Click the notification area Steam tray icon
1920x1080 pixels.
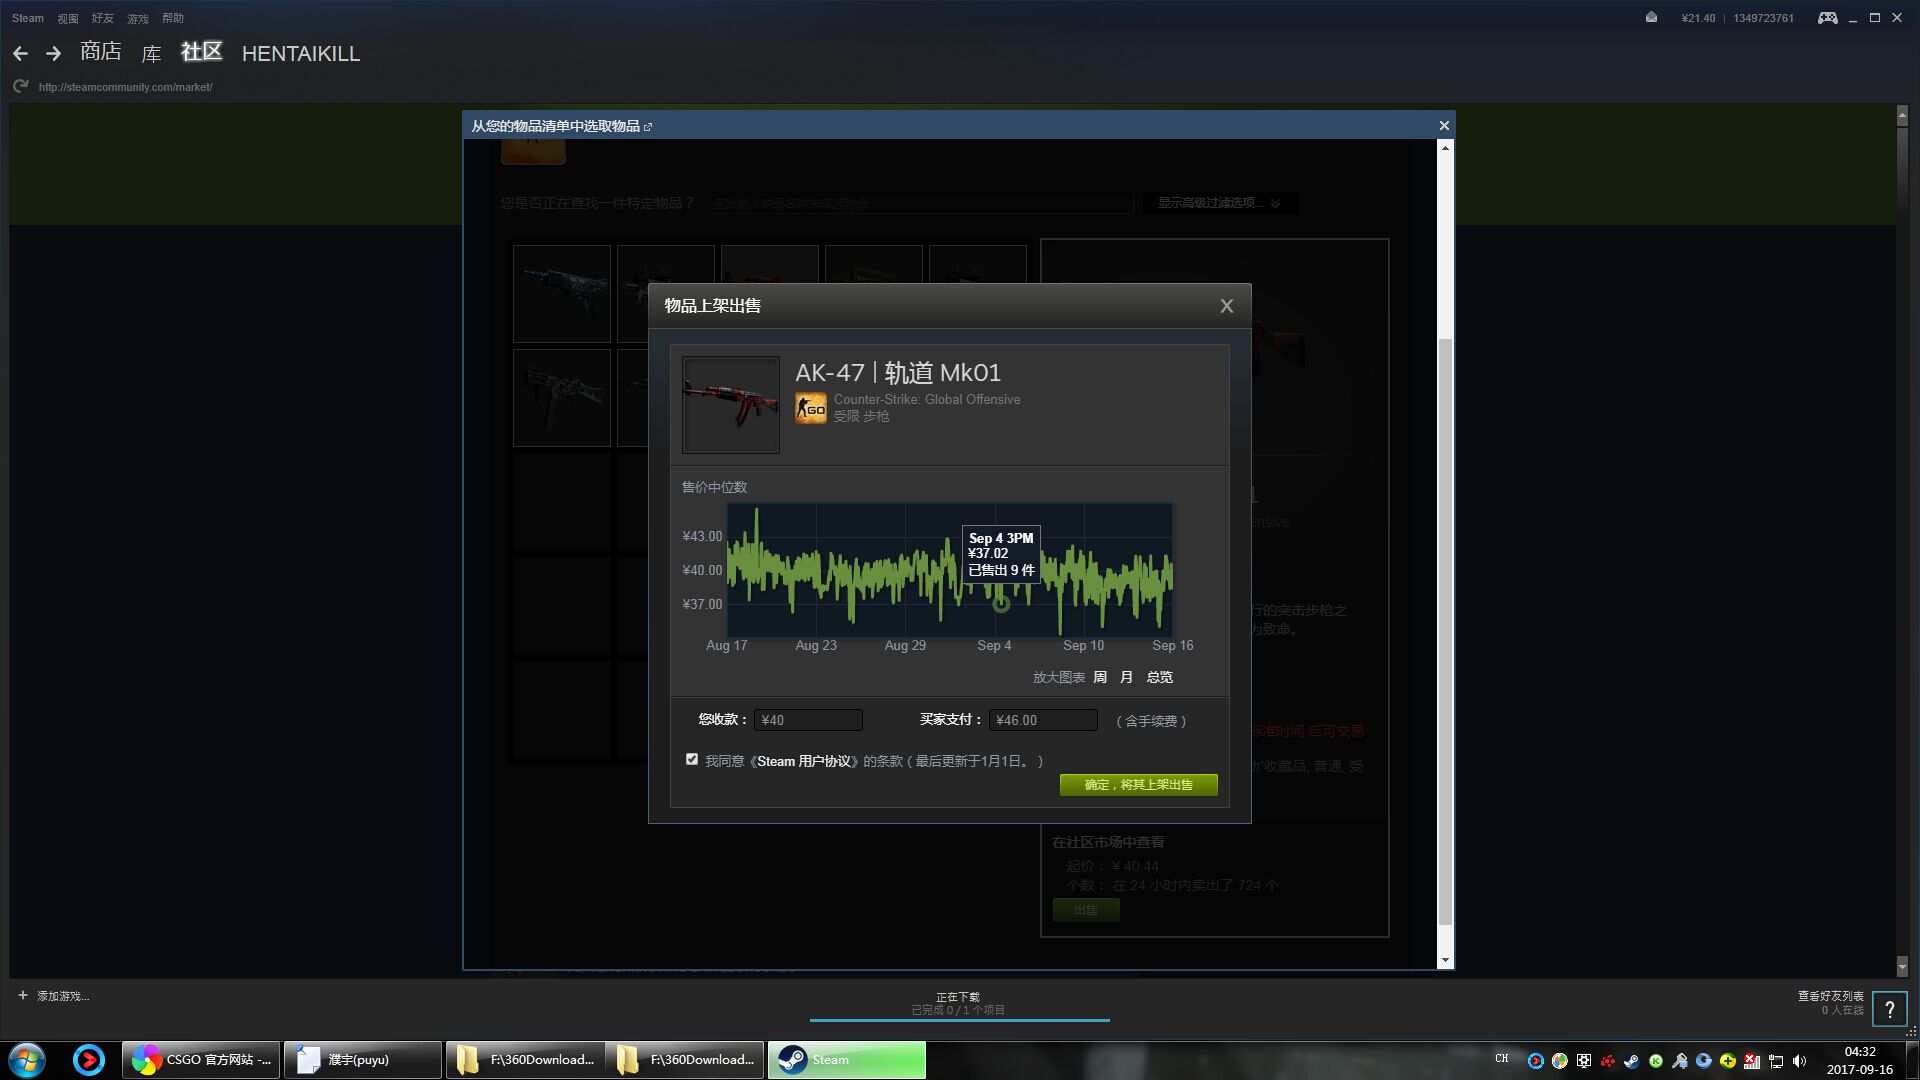tap(1633, 1059)
